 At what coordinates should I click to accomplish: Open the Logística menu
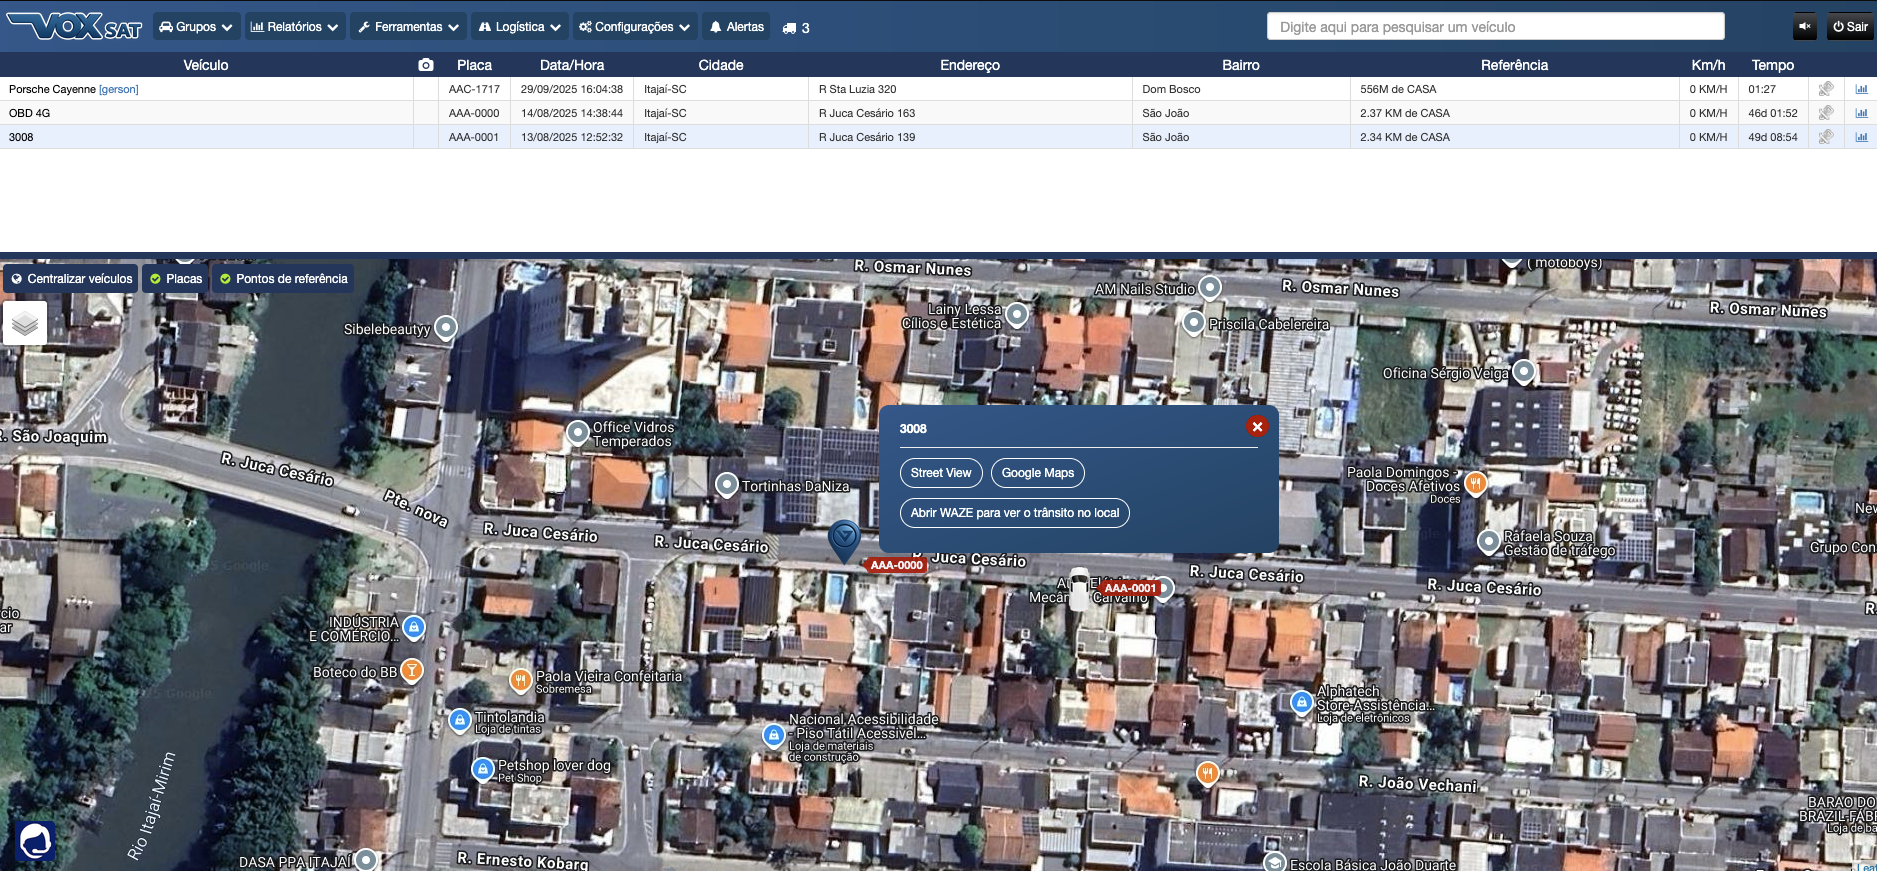pyautogui.click(x=519, y=27)
